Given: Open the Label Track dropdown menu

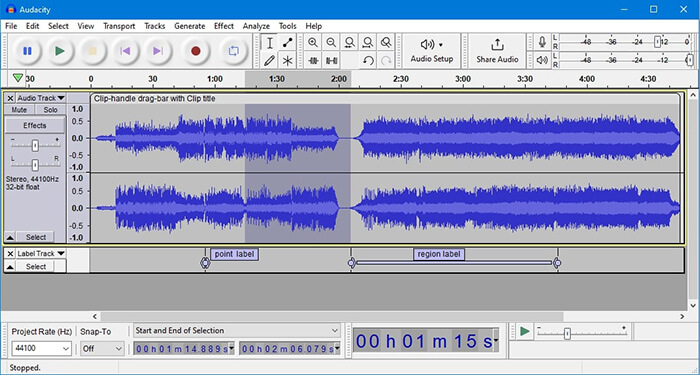Looking at the screenshot, I should [41, 253].
